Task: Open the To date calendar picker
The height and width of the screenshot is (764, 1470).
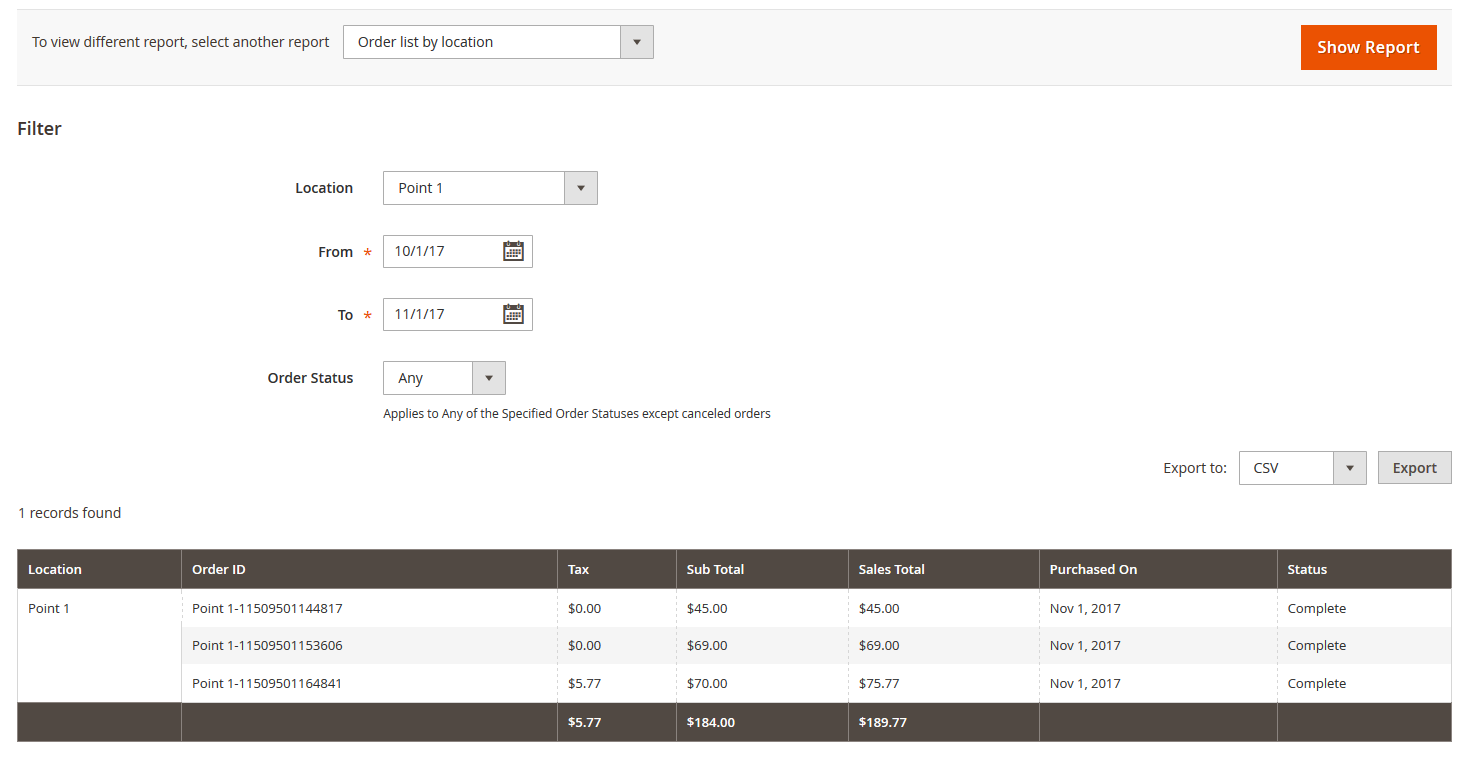Action: tap(513, 314)
